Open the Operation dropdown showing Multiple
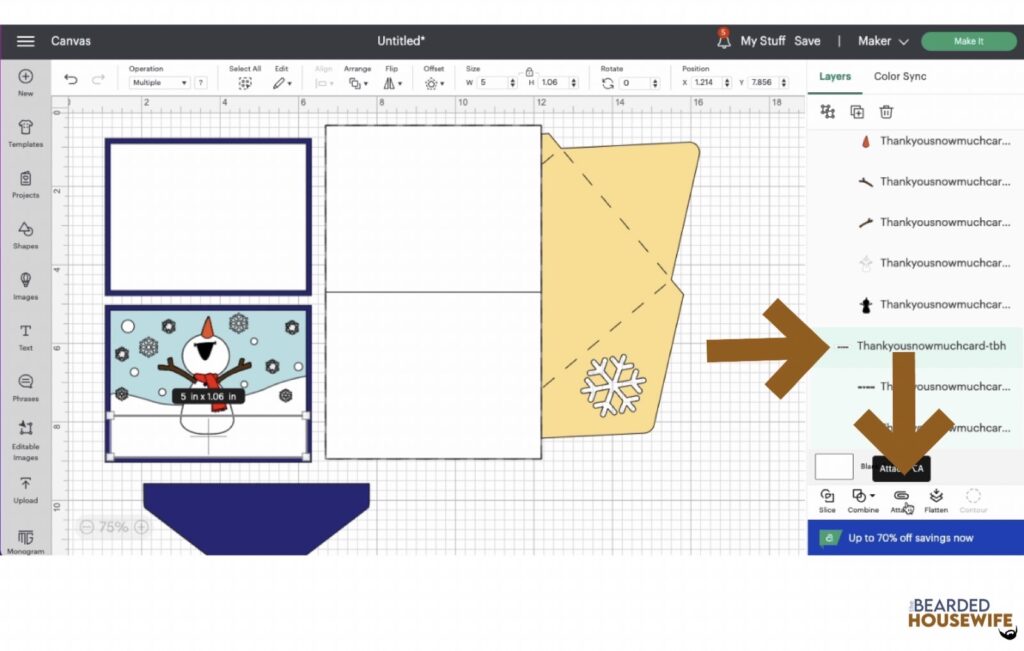 coord(160,83)
